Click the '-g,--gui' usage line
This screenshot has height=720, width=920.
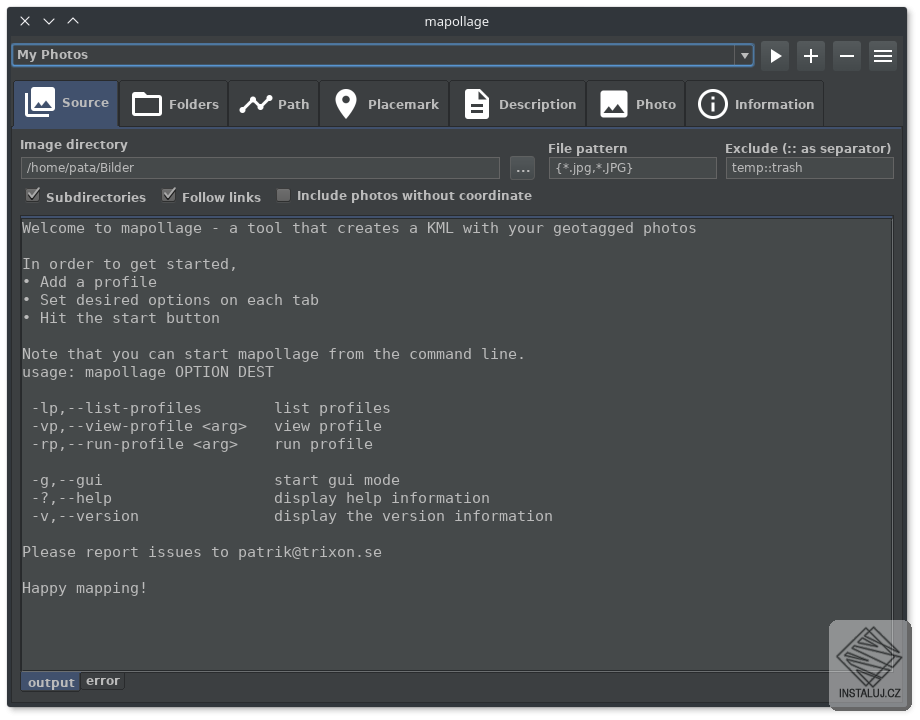pyautogui.click(x=215, y=480)
